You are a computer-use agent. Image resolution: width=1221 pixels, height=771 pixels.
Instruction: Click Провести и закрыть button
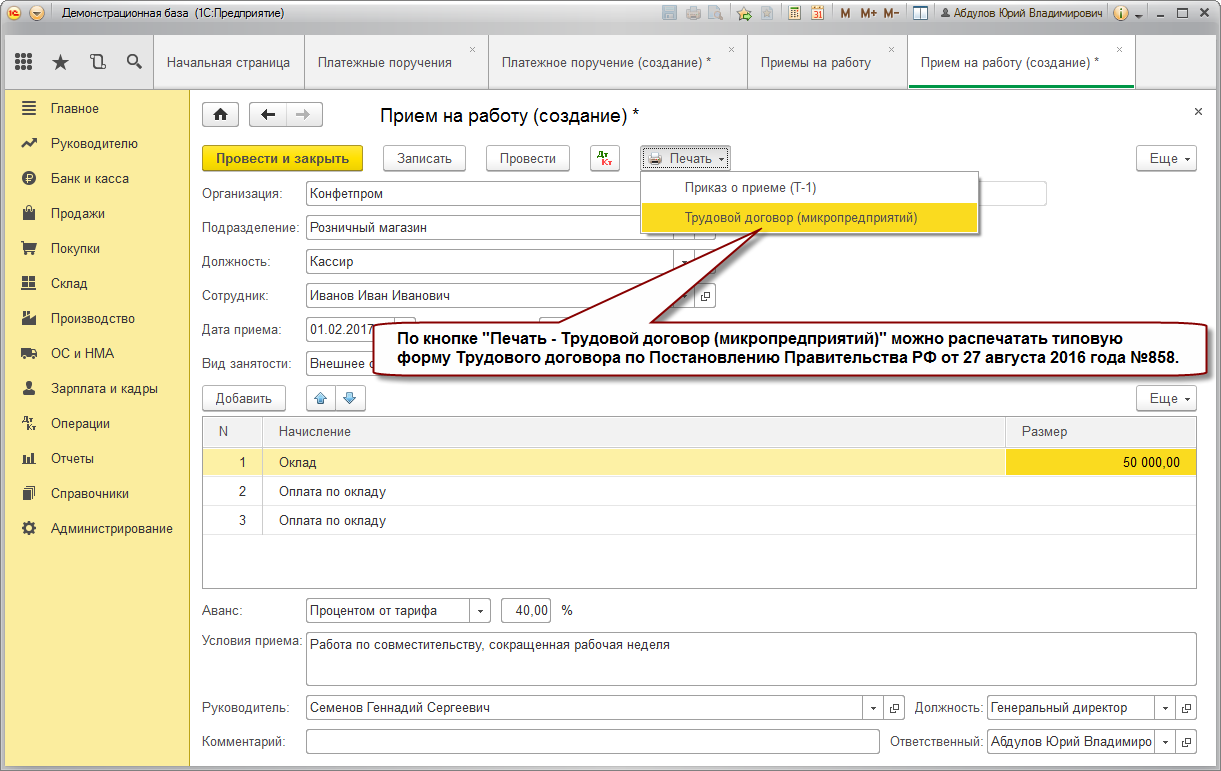(282, 158)
